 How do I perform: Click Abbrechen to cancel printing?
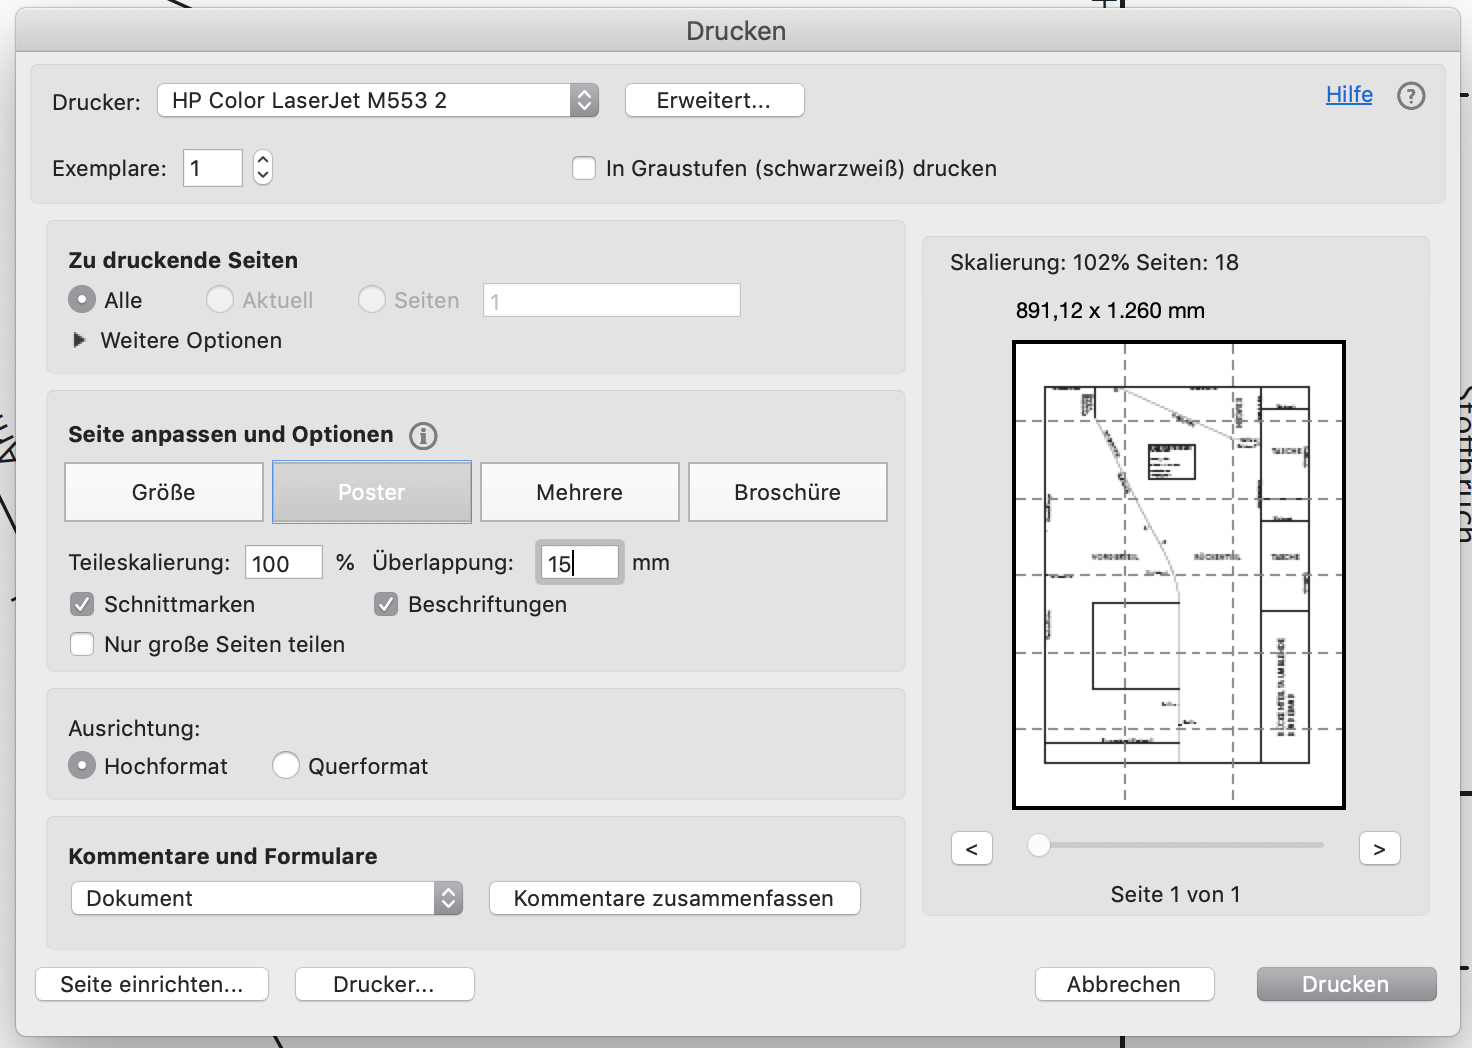pyautogui.click(x=1125, y=984)
